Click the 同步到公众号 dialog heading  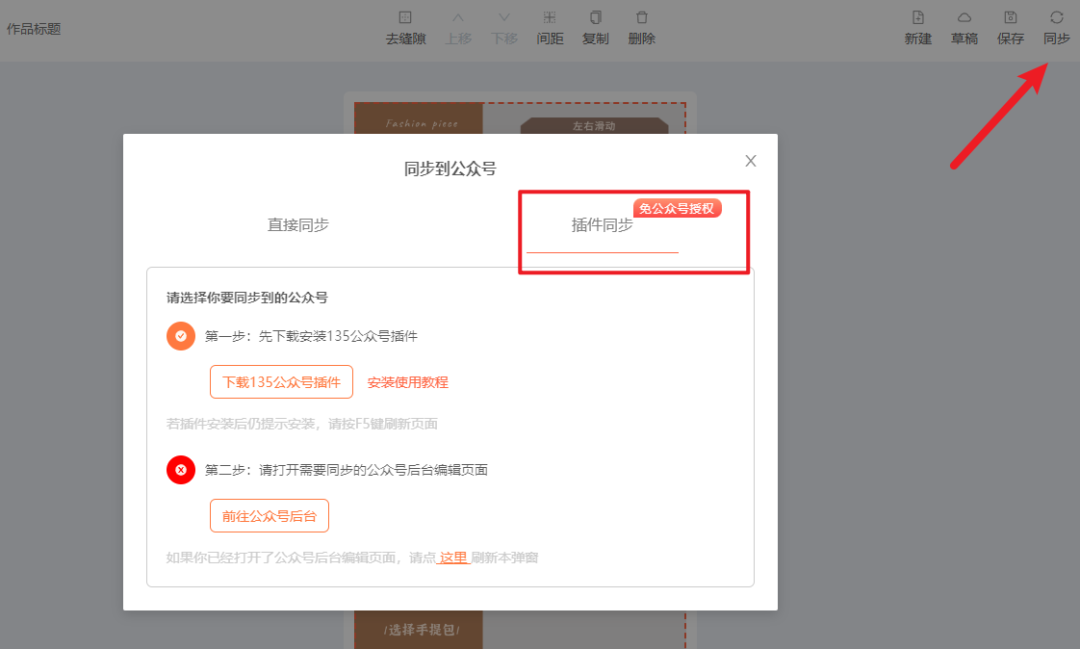pyautogui.click(x=450, y=169)
